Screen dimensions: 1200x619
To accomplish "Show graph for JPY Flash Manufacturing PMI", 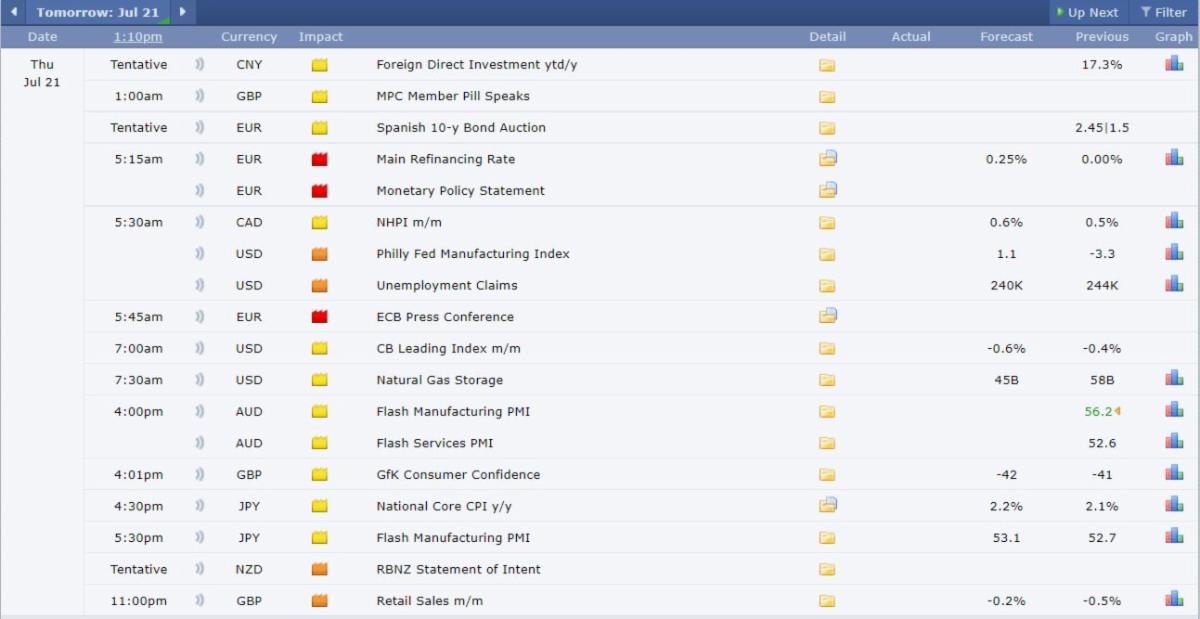I will pos(1174,536).
